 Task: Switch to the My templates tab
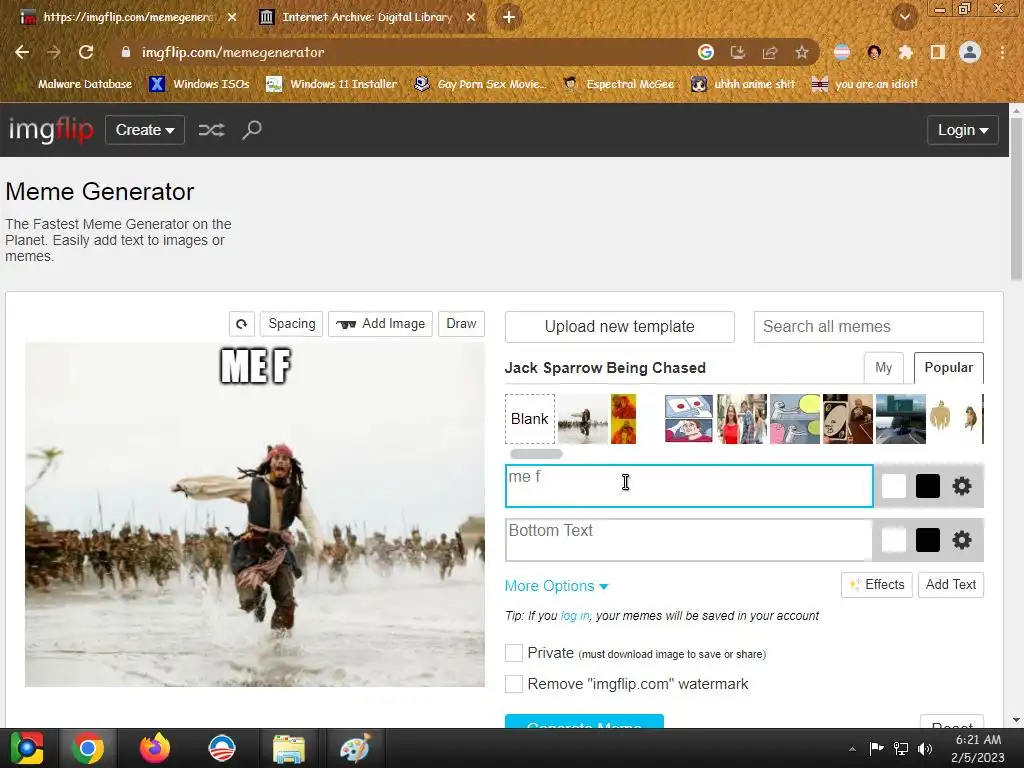[x=884, y=368]
